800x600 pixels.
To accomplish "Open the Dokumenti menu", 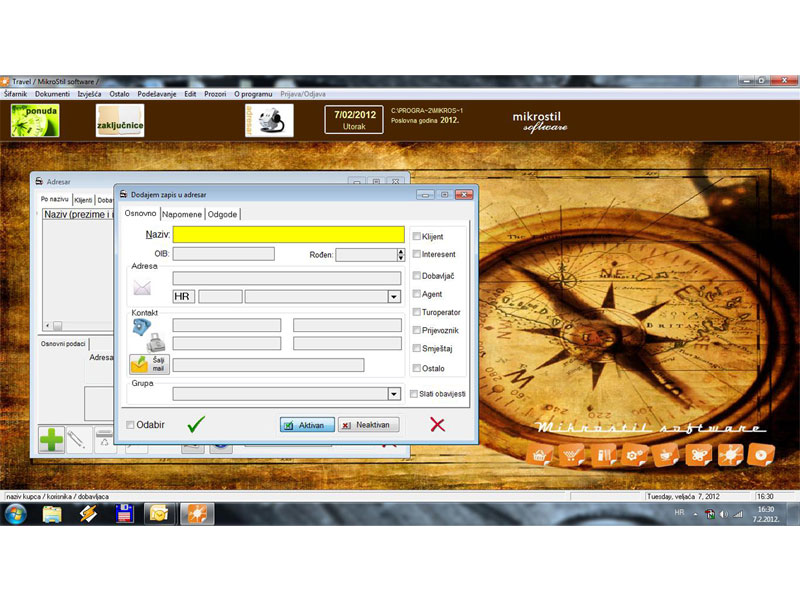I will (x=52, y=93).
